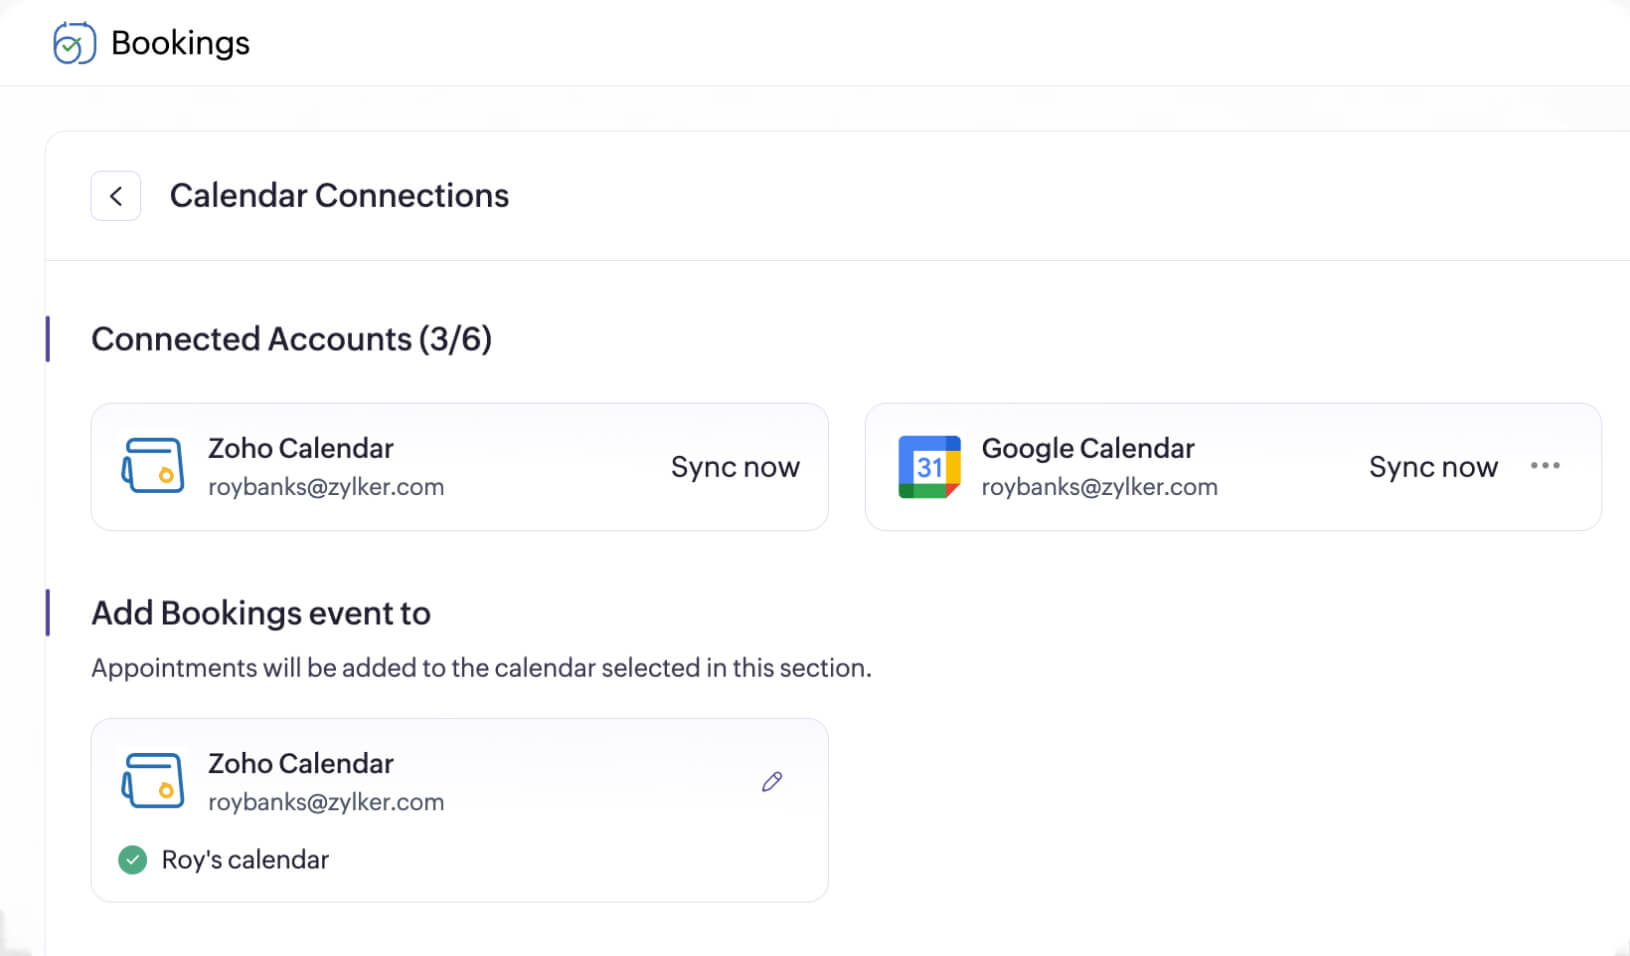This screenshot has height=956, width=1630.
Task: Click the Bookings logo icon
Action: pyautogui.click(x=74, y=43)
